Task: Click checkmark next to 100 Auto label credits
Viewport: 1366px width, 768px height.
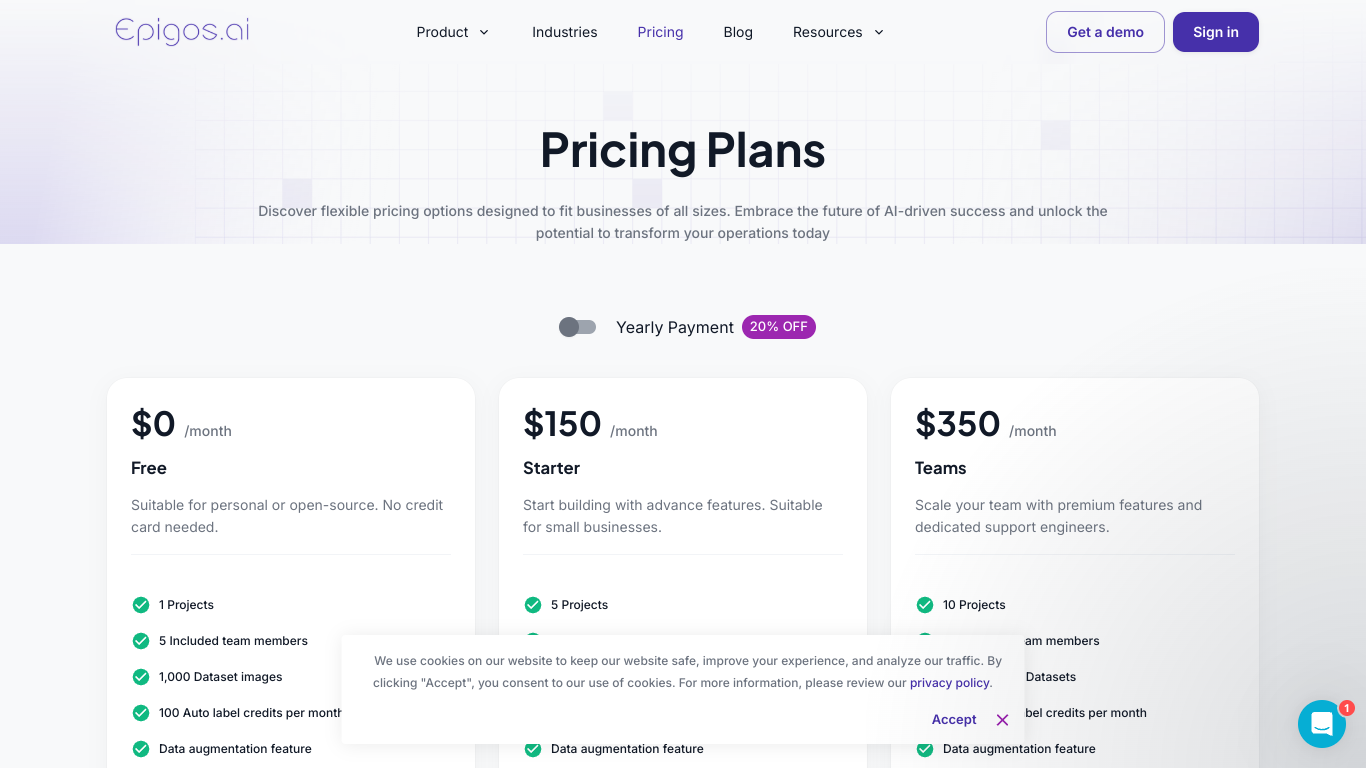Action: point(141,713)
